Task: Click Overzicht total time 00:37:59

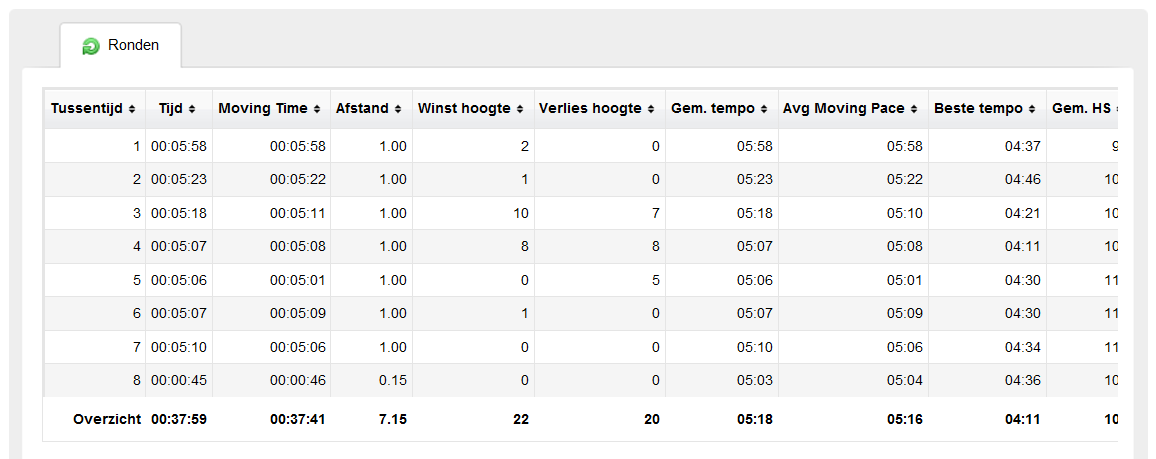Action: 178,419
